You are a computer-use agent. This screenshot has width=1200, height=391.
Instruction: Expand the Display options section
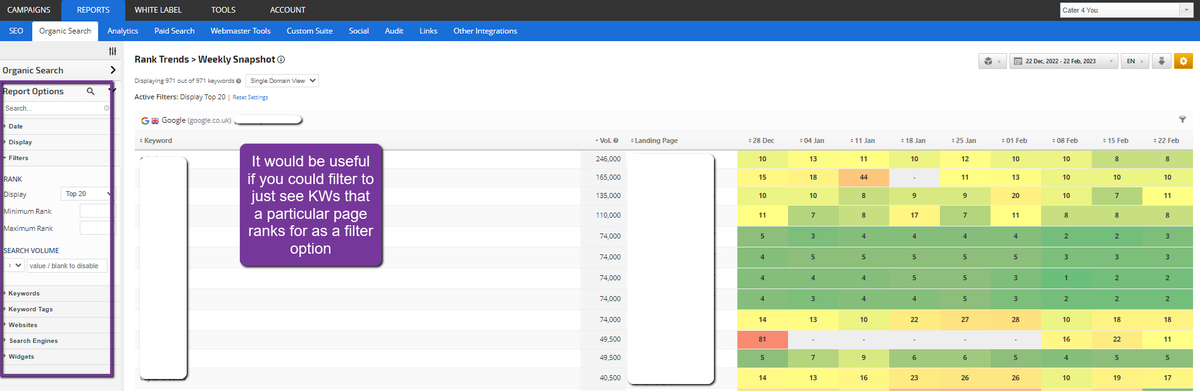tap(20, 142)
